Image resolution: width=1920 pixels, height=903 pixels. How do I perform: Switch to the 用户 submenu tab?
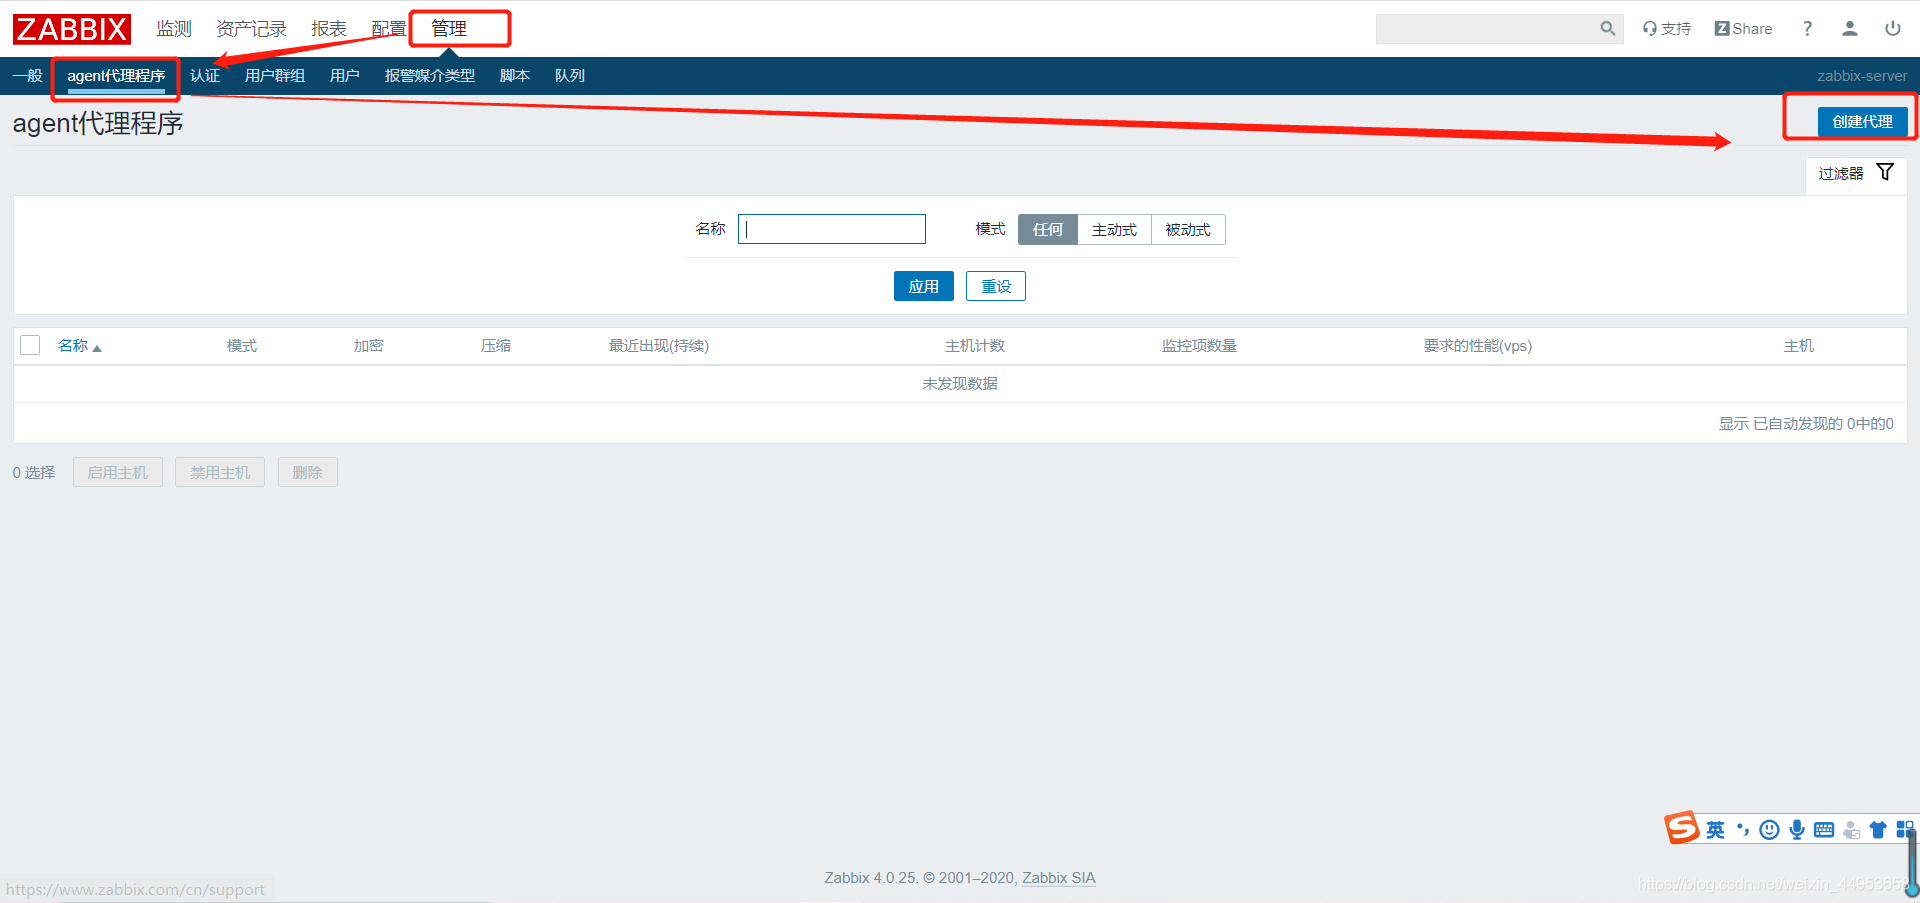click(345, 76)
